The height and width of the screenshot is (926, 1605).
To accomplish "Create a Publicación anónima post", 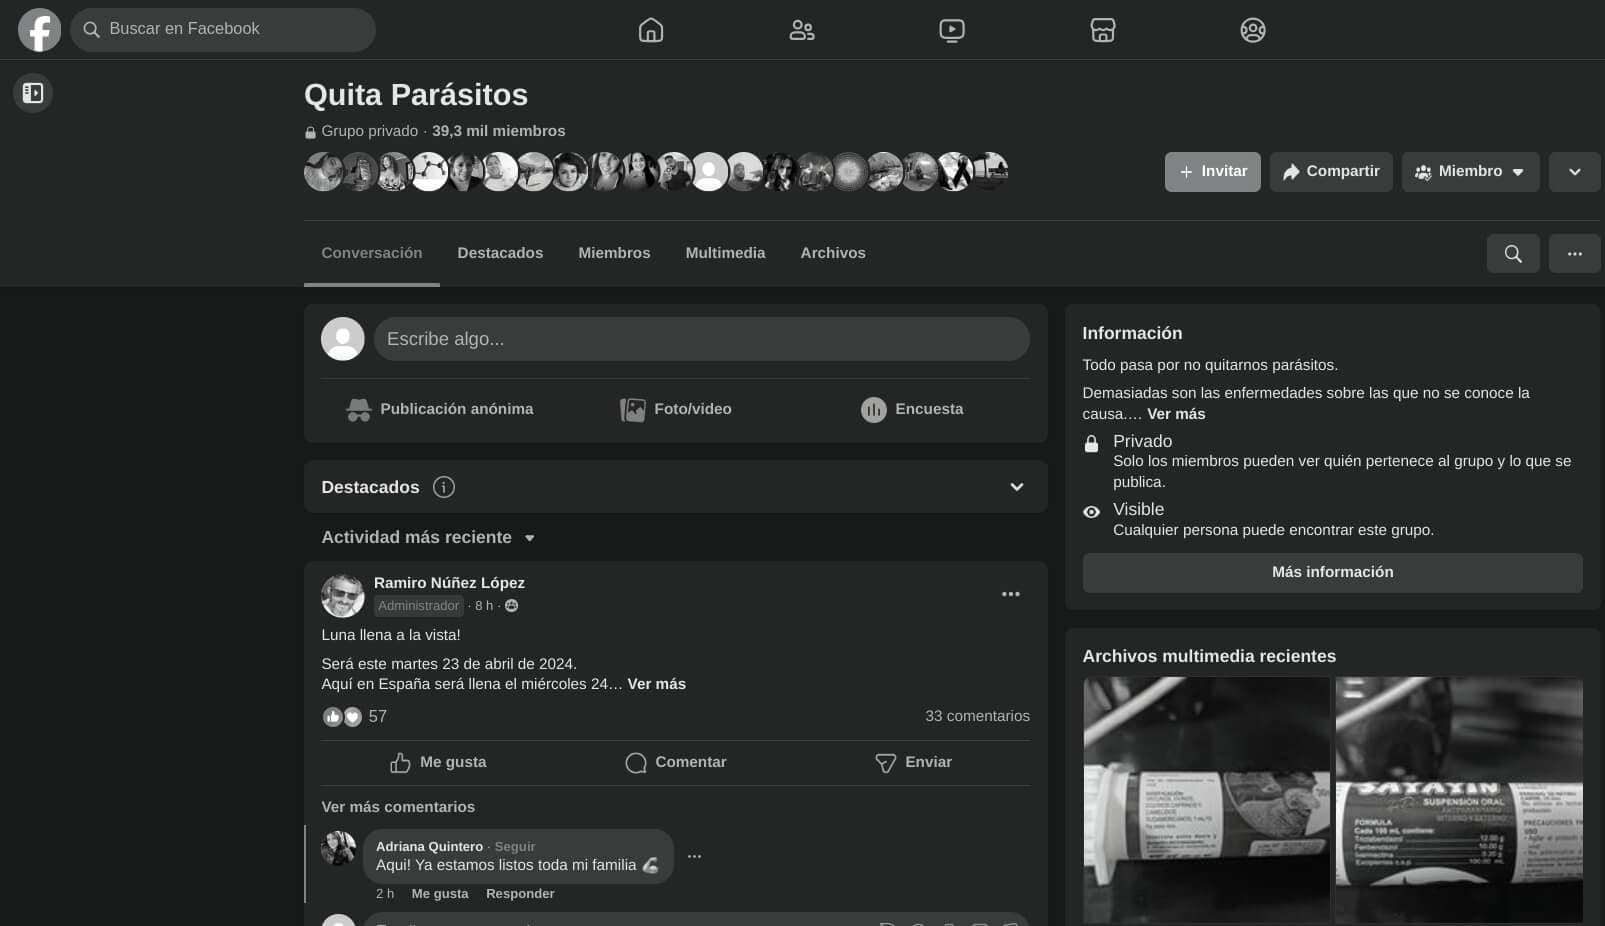I will tap(440, 409).
